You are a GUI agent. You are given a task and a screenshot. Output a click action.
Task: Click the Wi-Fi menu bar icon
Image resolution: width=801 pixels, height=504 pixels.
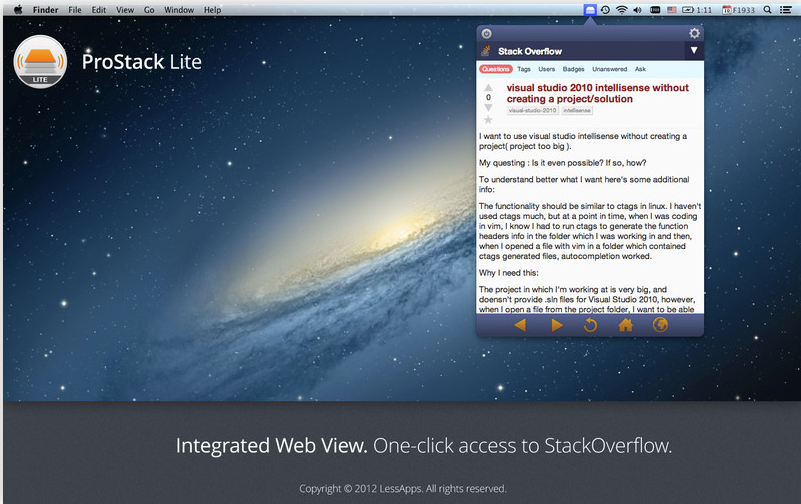[x=621, y=10]
